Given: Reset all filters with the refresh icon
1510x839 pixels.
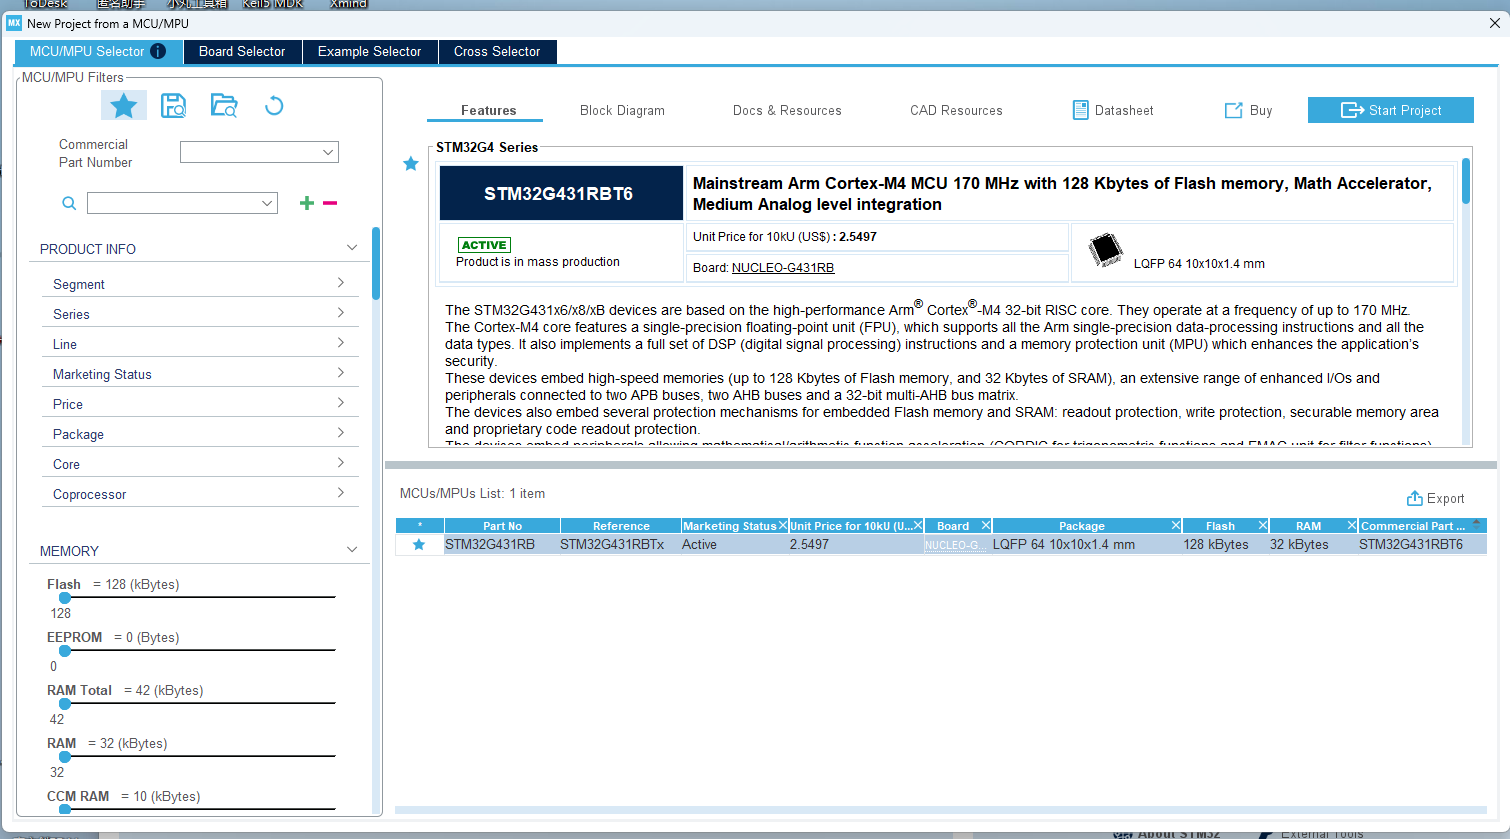Looking at the screenshot, I should (274, 105).
